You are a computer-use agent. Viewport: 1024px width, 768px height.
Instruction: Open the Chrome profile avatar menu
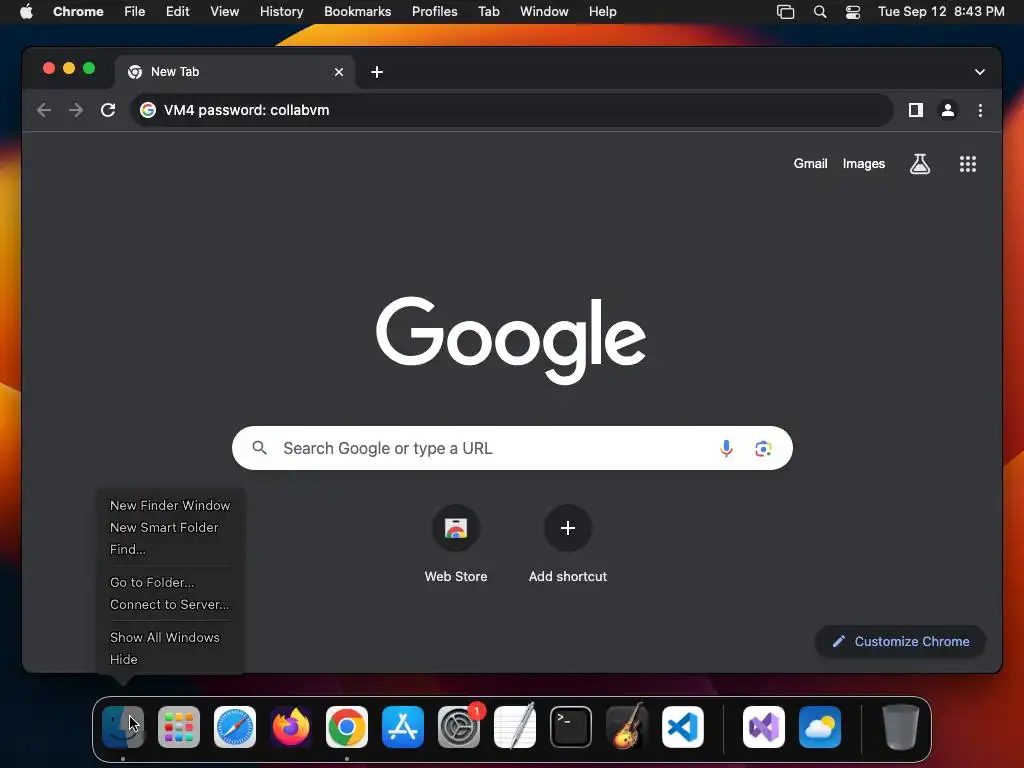coord(948,110)
